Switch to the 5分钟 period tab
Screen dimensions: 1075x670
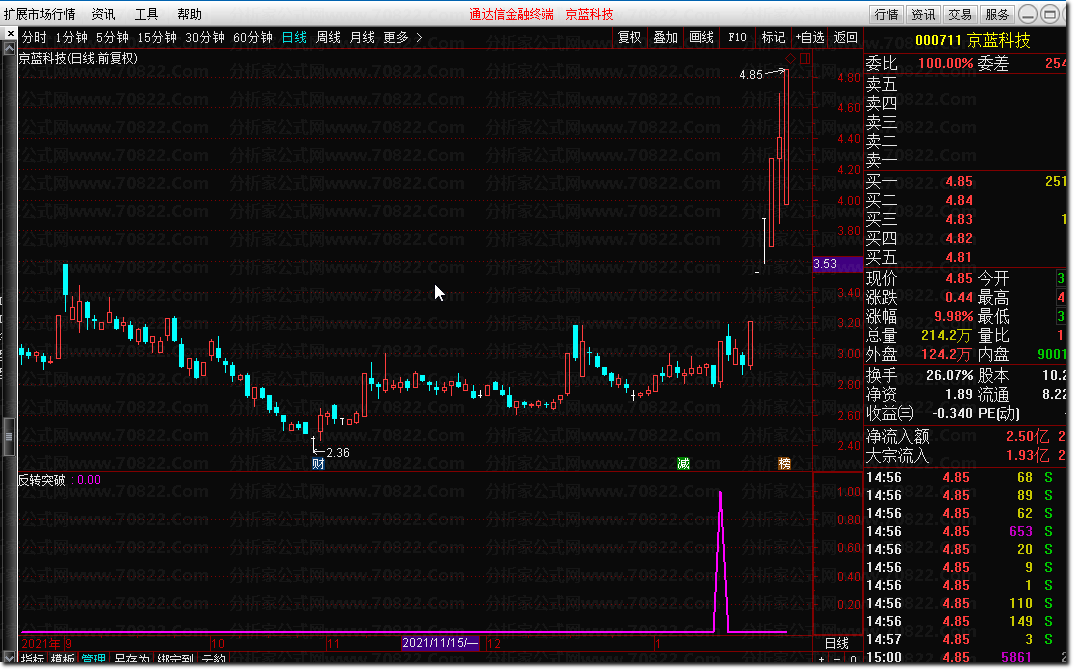[x=112, y=37]
